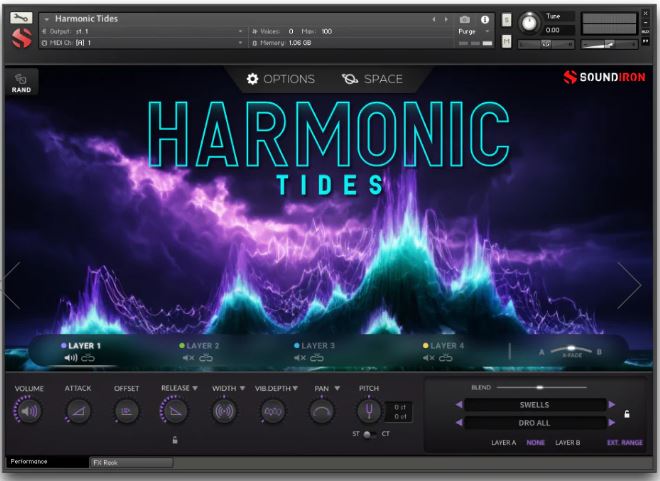
Task: Click the LAYER B button
Action: pyautogui.click(x=567, y=443)
